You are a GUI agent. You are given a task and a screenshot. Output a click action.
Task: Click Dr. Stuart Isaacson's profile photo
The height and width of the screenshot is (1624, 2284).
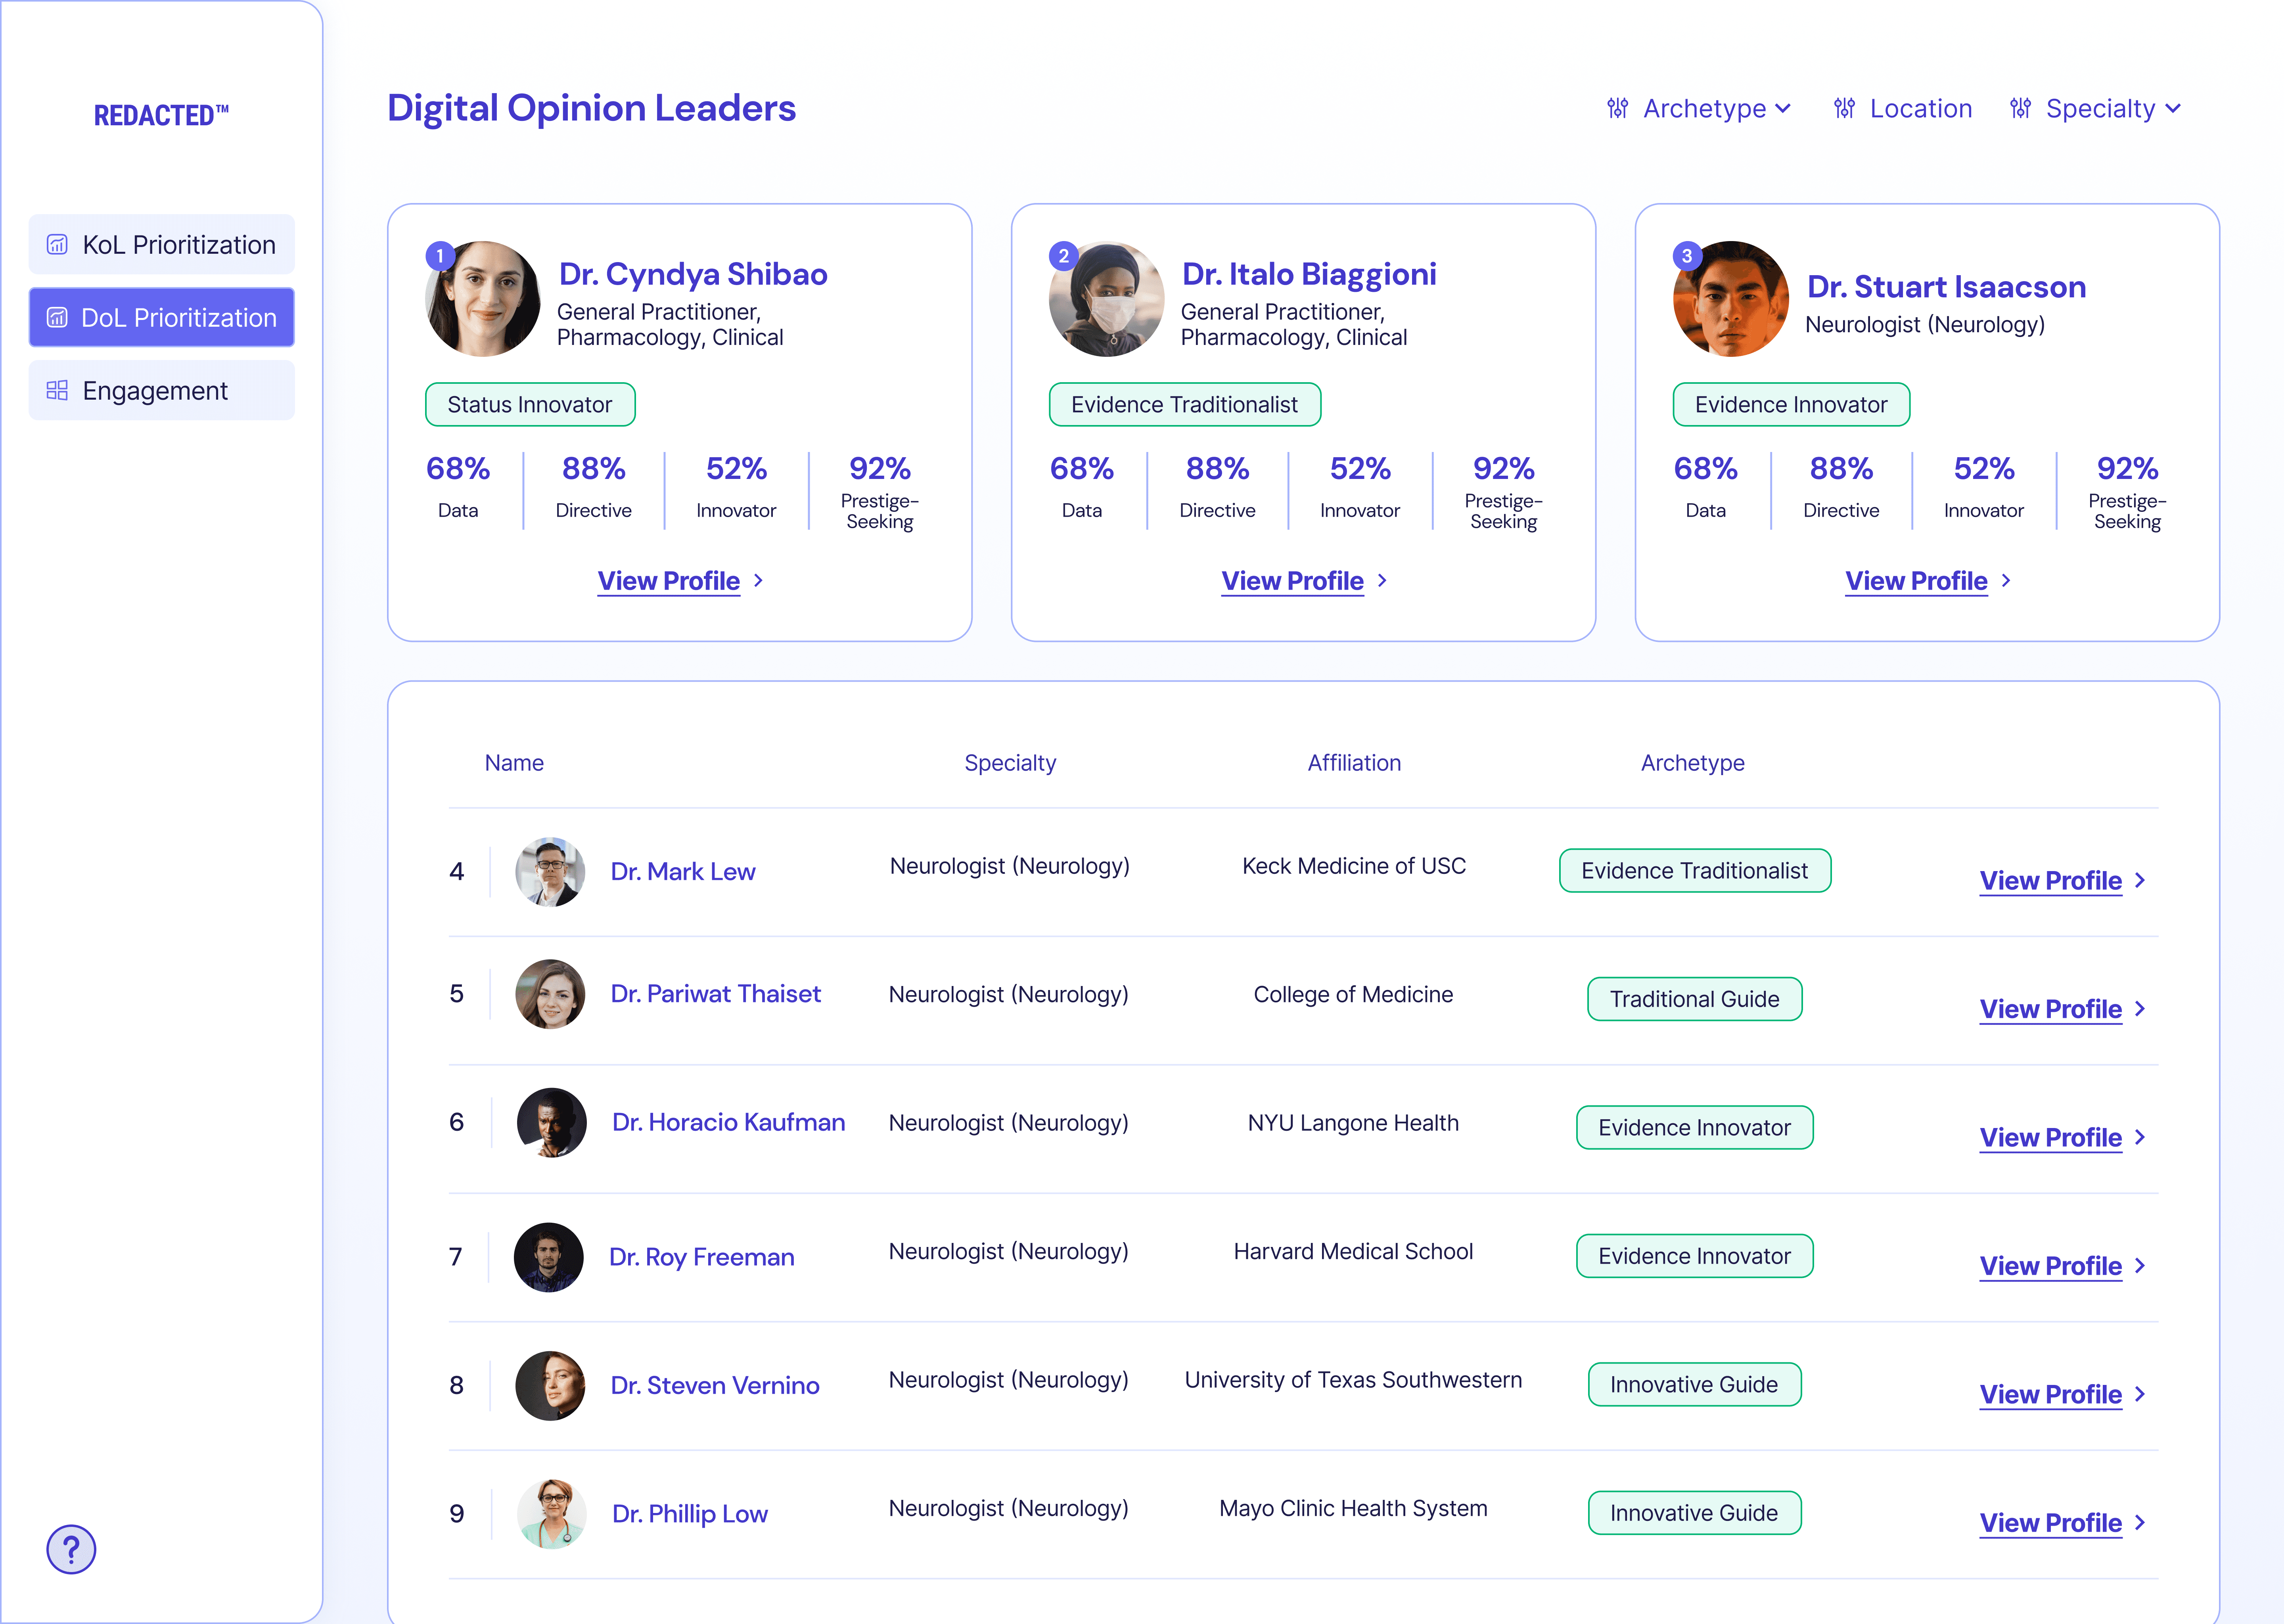coord(1731,299)
